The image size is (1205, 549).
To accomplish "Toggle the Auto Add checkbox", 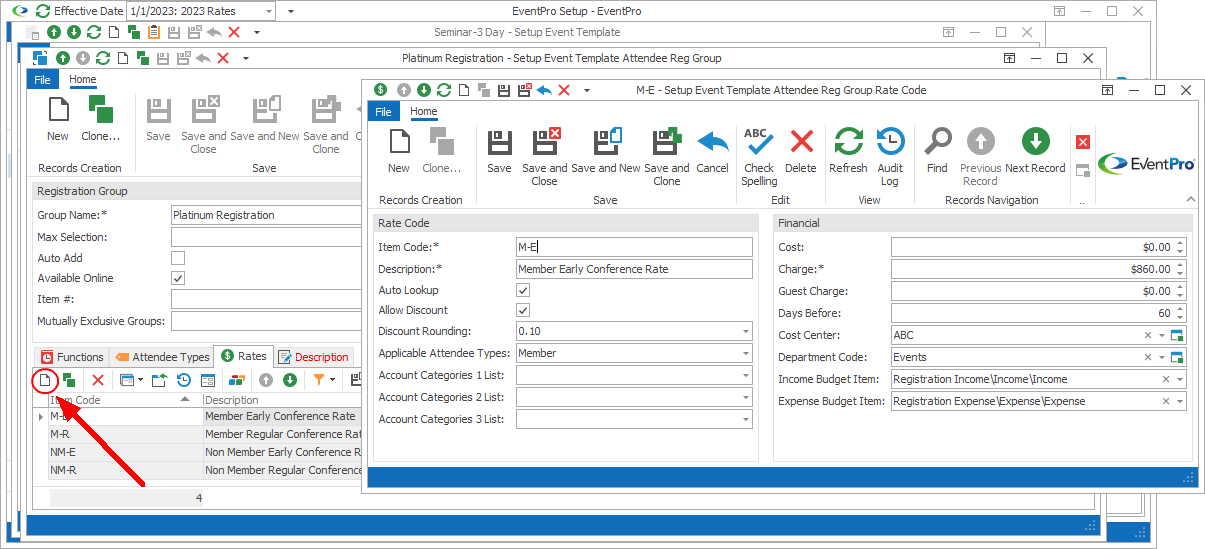I will [178, 257].
